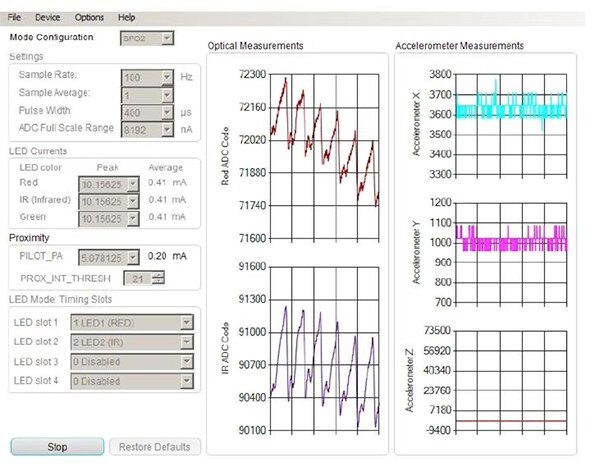Adjust the PROX_INT_THRESH spinner arrows
This screenshot has height=464, width=600.
pyautogui.click(x=157, y=277)
